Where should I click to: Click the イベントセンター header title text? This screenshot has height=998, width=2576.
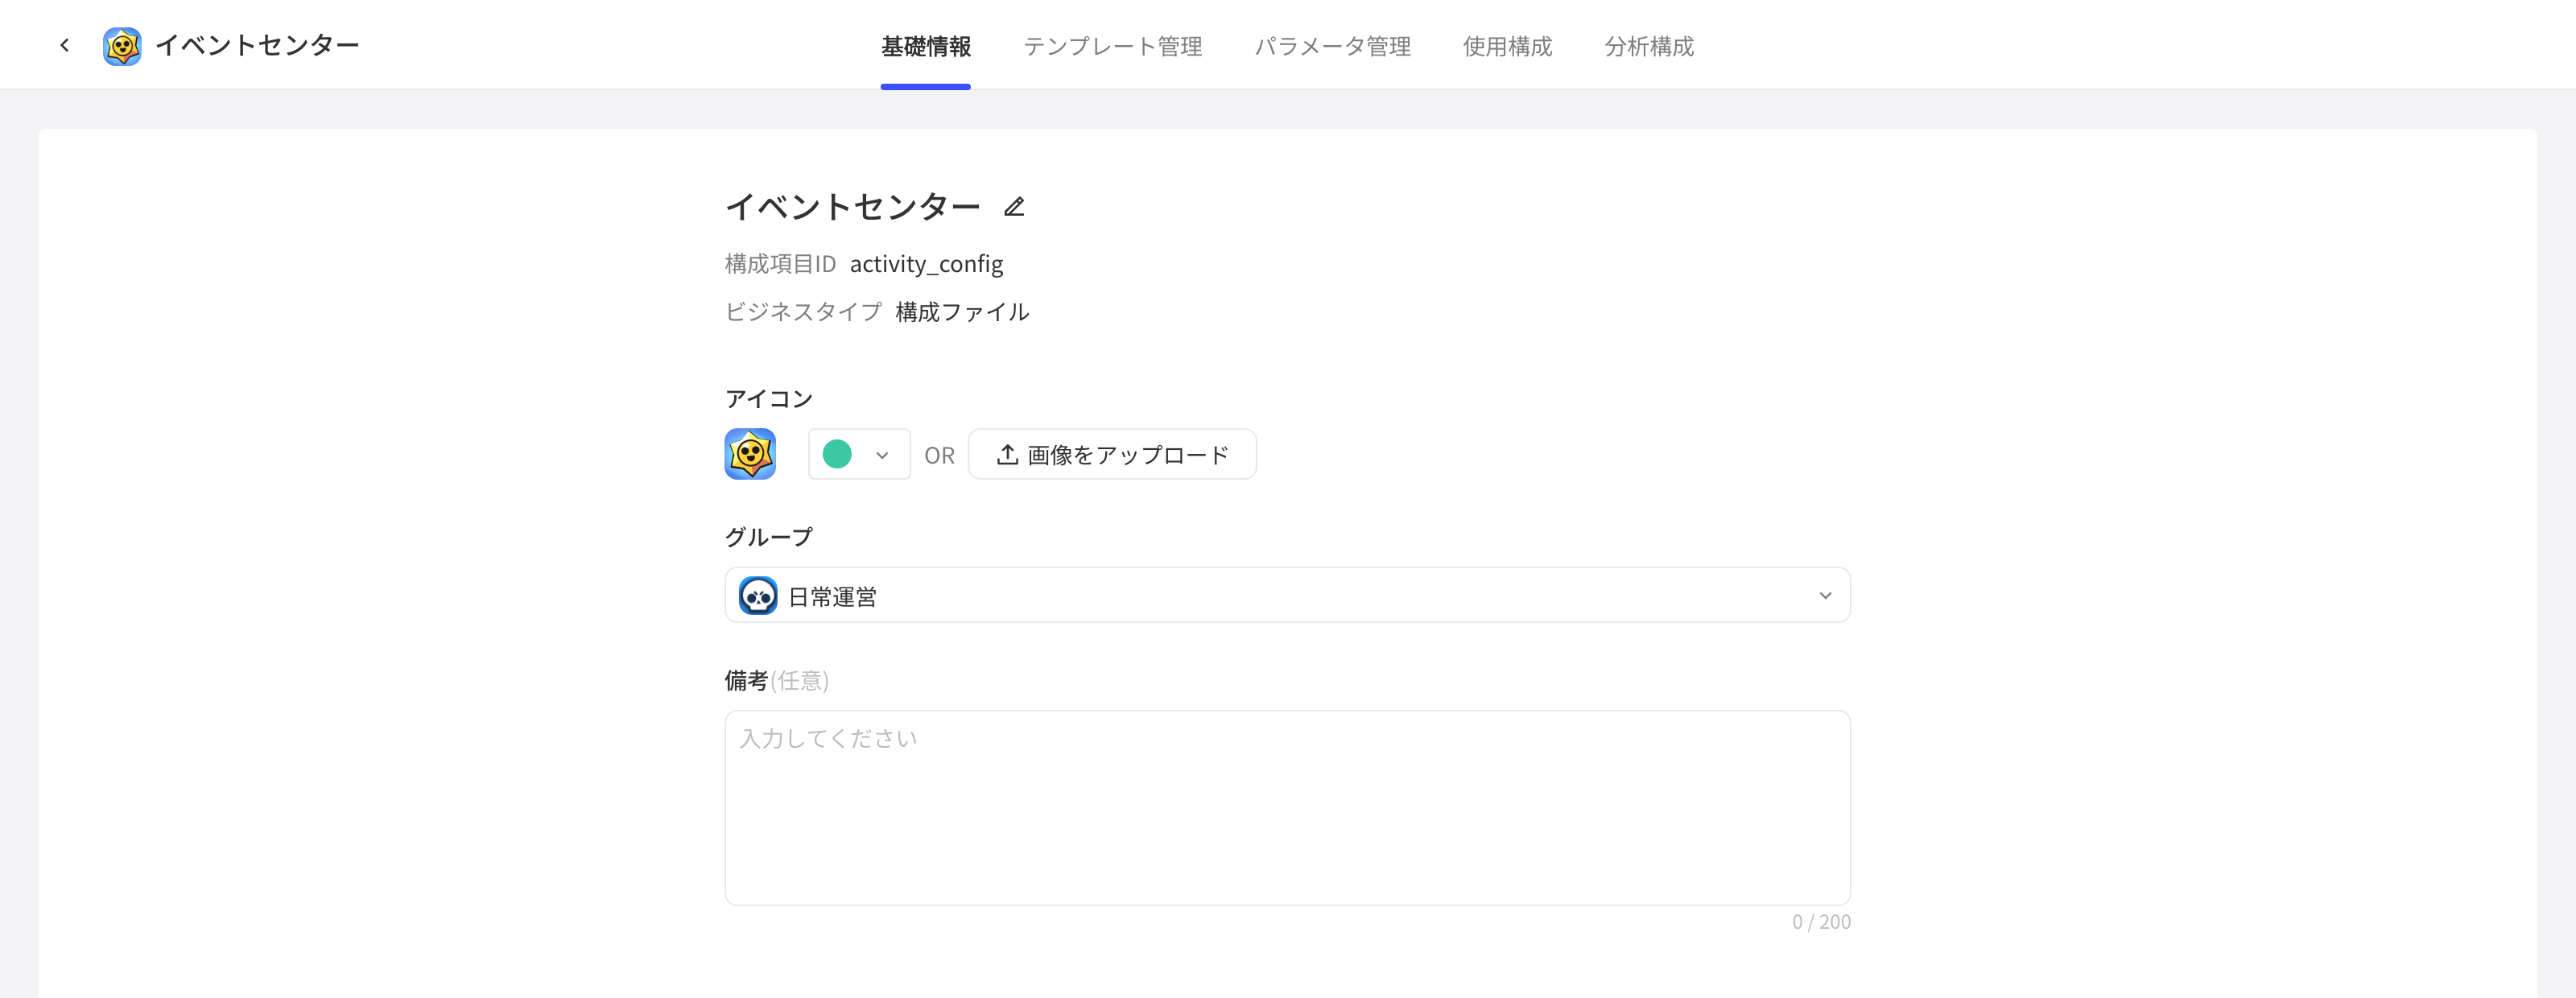pyautogui.click(x=257, y=45)
